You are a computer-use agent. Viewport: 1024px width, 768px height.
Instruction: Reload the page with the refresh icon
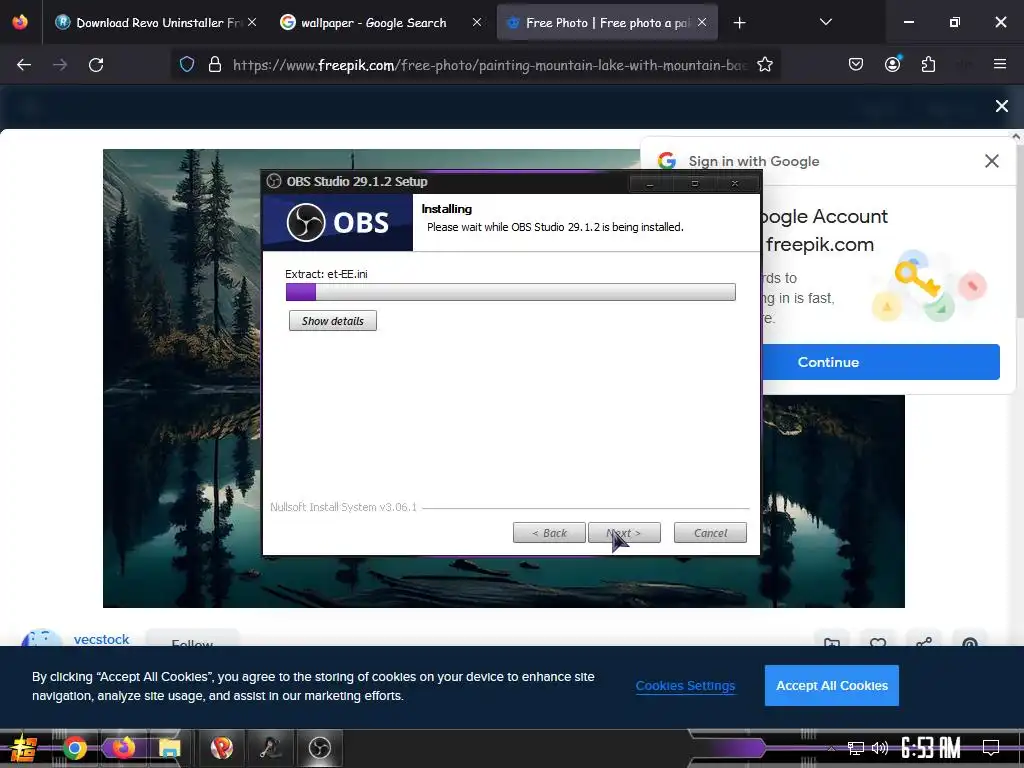(x=96, y=65)
